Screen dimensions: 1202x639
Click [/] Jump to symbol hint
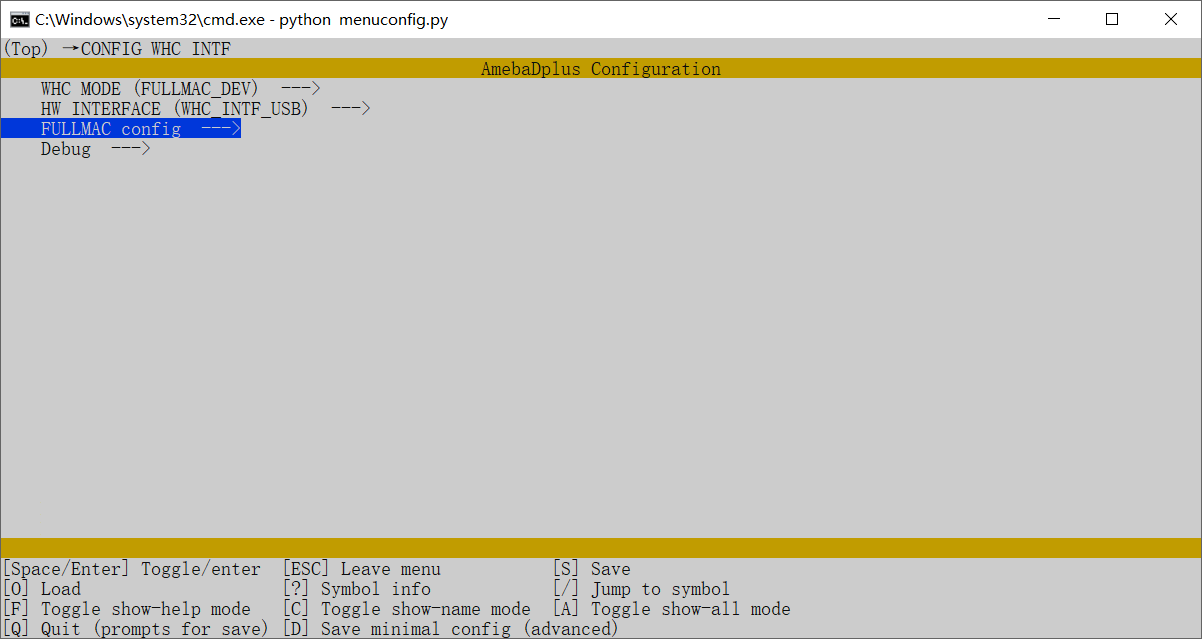tap(641, 589)
